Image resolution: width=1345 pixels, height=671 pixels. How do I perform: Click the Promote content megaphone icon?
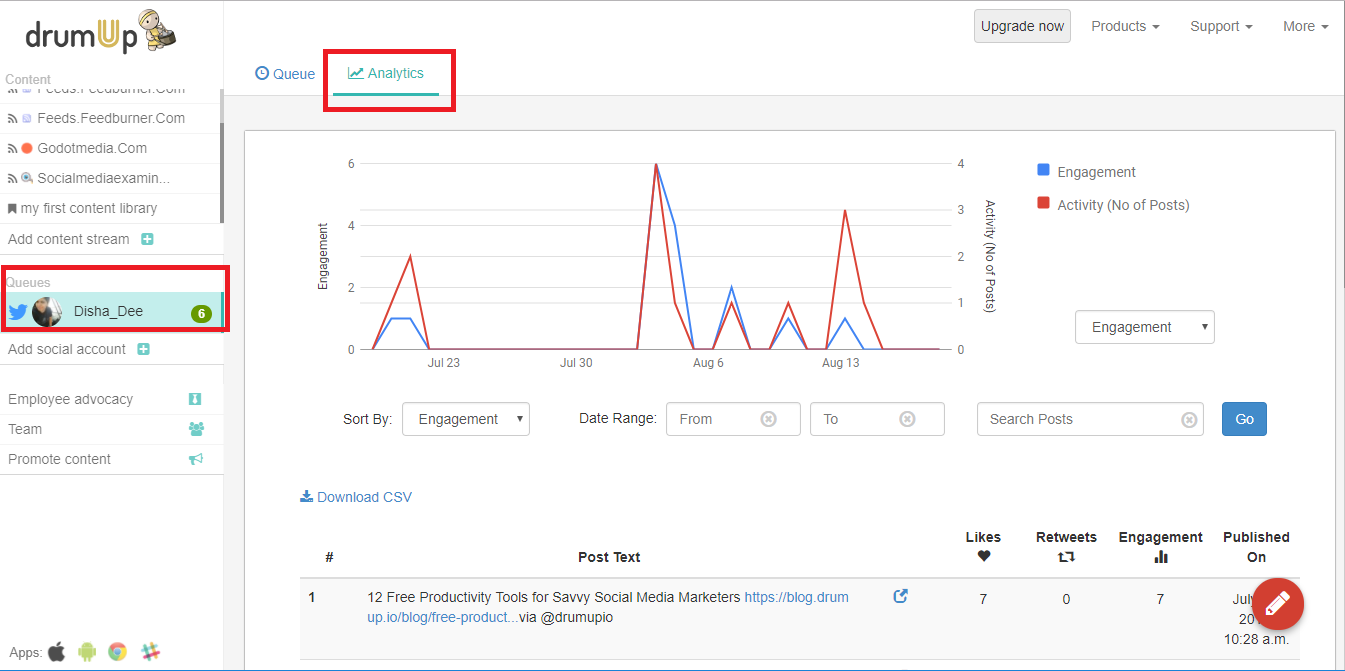tap(196, 459)
